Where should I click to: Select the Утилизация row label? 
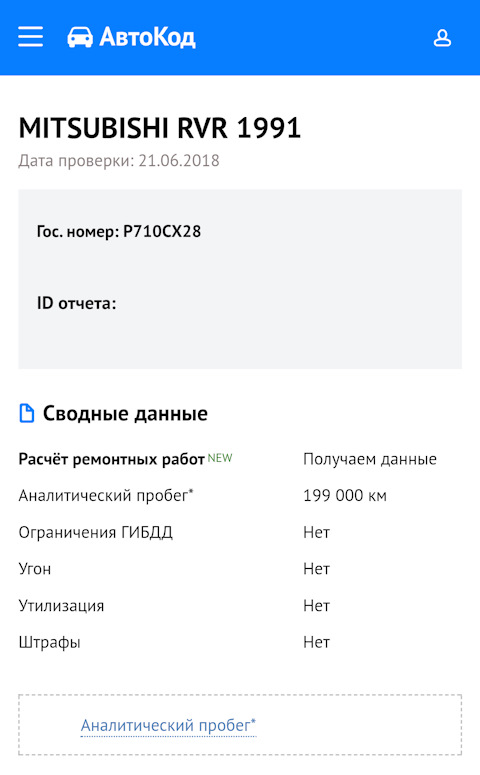click(x=61, y=605)
